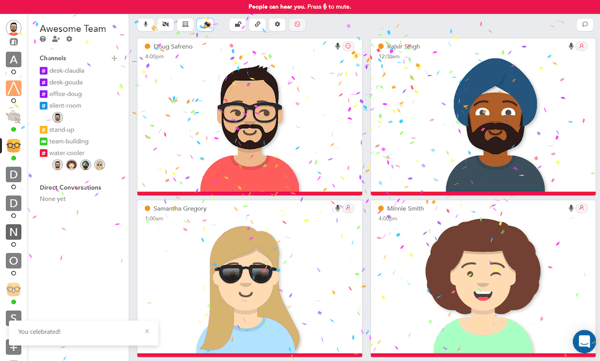Click Doug Safreno's video tile

coord(249,116)
